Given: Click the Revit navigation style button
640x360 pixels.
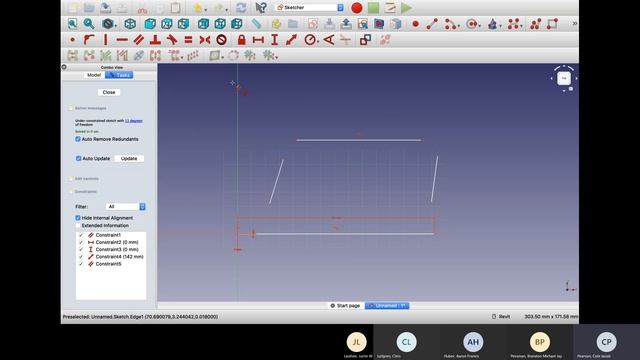Looking at the screenshot, I should [501, 316].
